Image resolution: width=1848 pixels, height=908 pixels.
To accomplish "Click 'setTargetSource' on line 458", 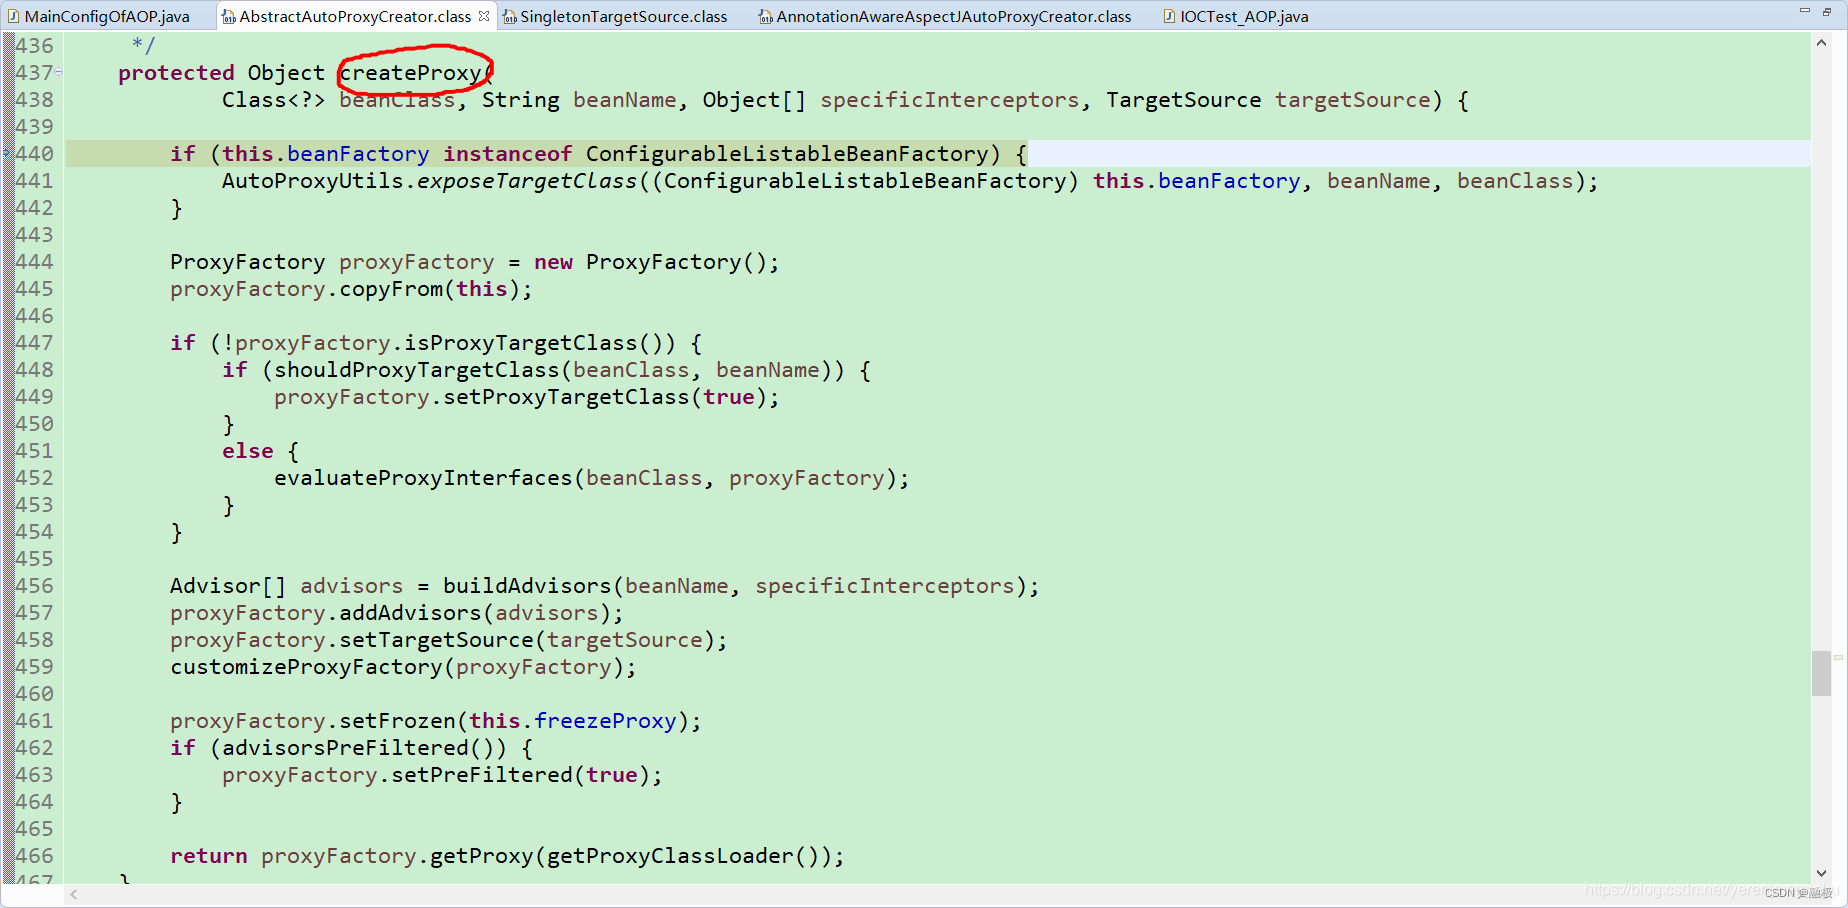I will (436, 640).
